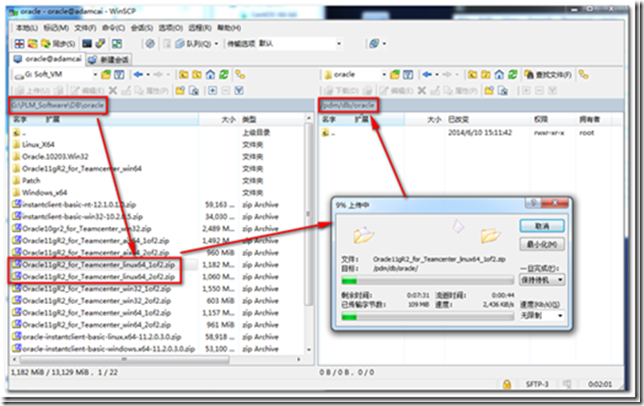Open the 远程(R) menu
644x406 pixels.
click(x=200, y=28)
